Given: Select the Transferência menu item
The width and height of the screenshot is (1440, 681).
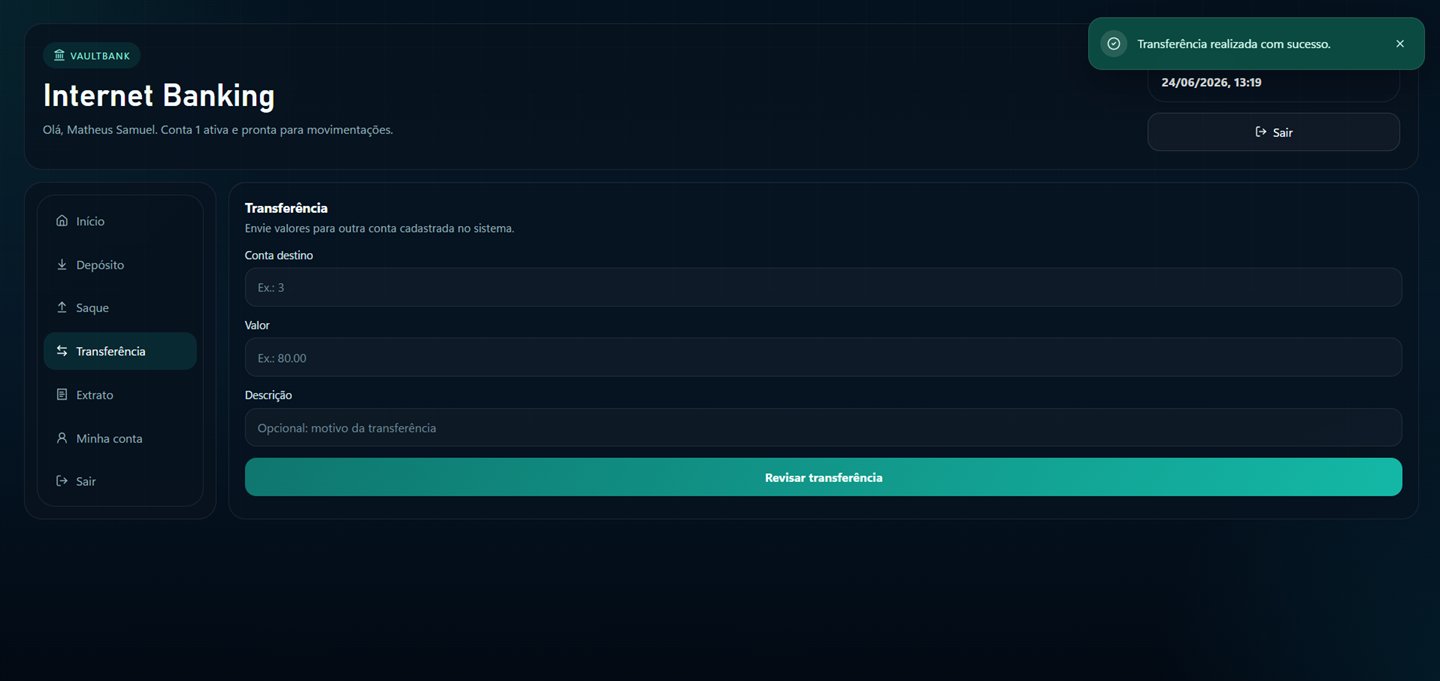Looking at the screenshot, I should (x=120, y=351).
